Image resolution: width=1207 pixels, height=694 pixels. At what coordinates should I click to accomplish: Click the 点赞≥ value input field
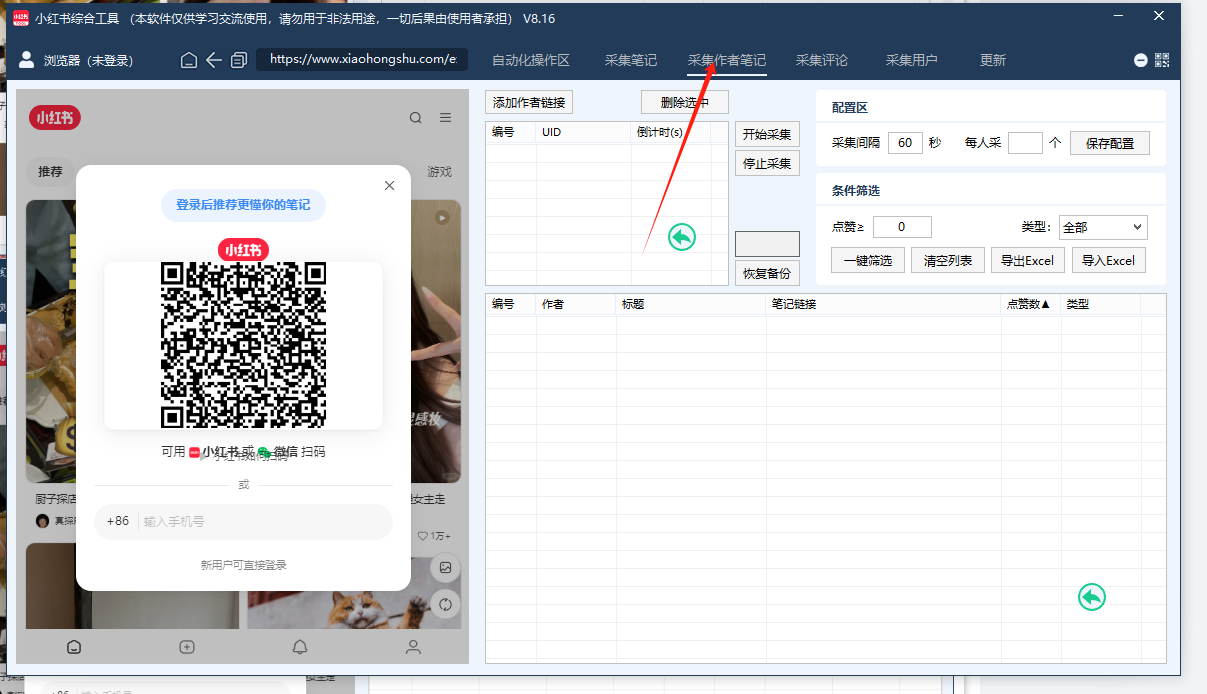click(x=902, y=227)
